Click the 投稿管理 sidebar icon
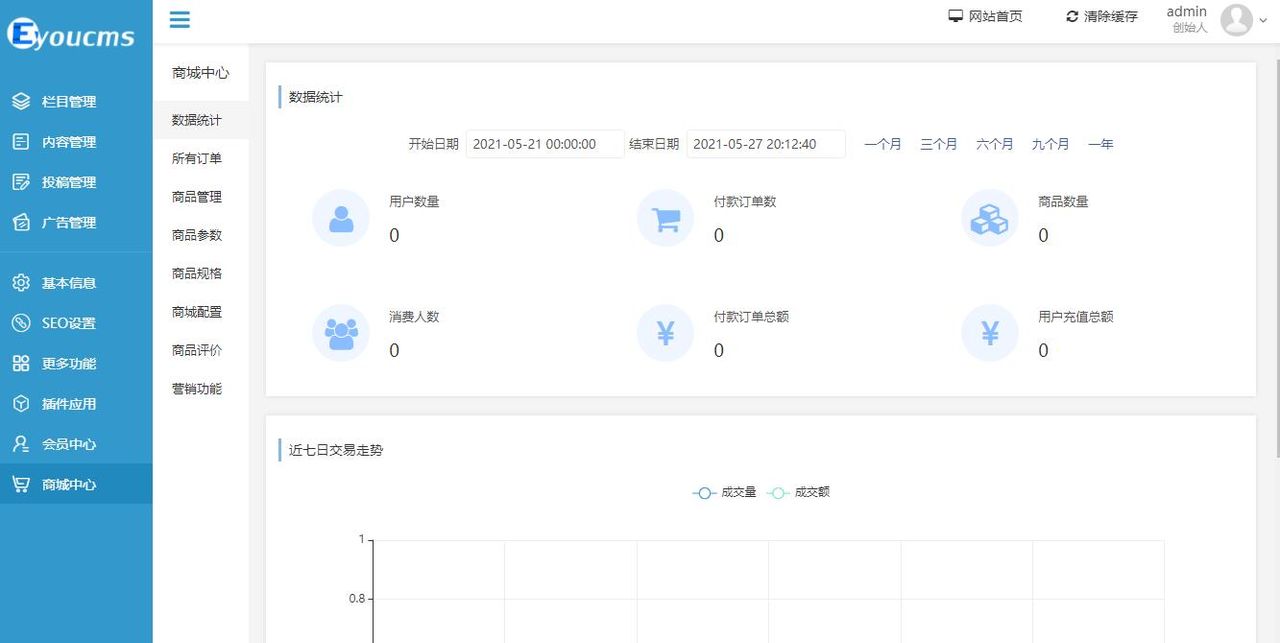Image resolution: width=1280 pixels, height=643 pixels. point(22,182)
